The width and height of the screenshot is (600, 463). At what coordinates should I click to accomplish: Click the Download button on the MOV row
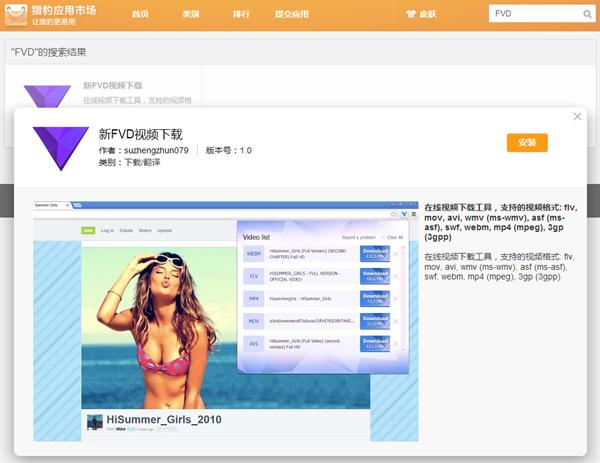pos(375,321)
